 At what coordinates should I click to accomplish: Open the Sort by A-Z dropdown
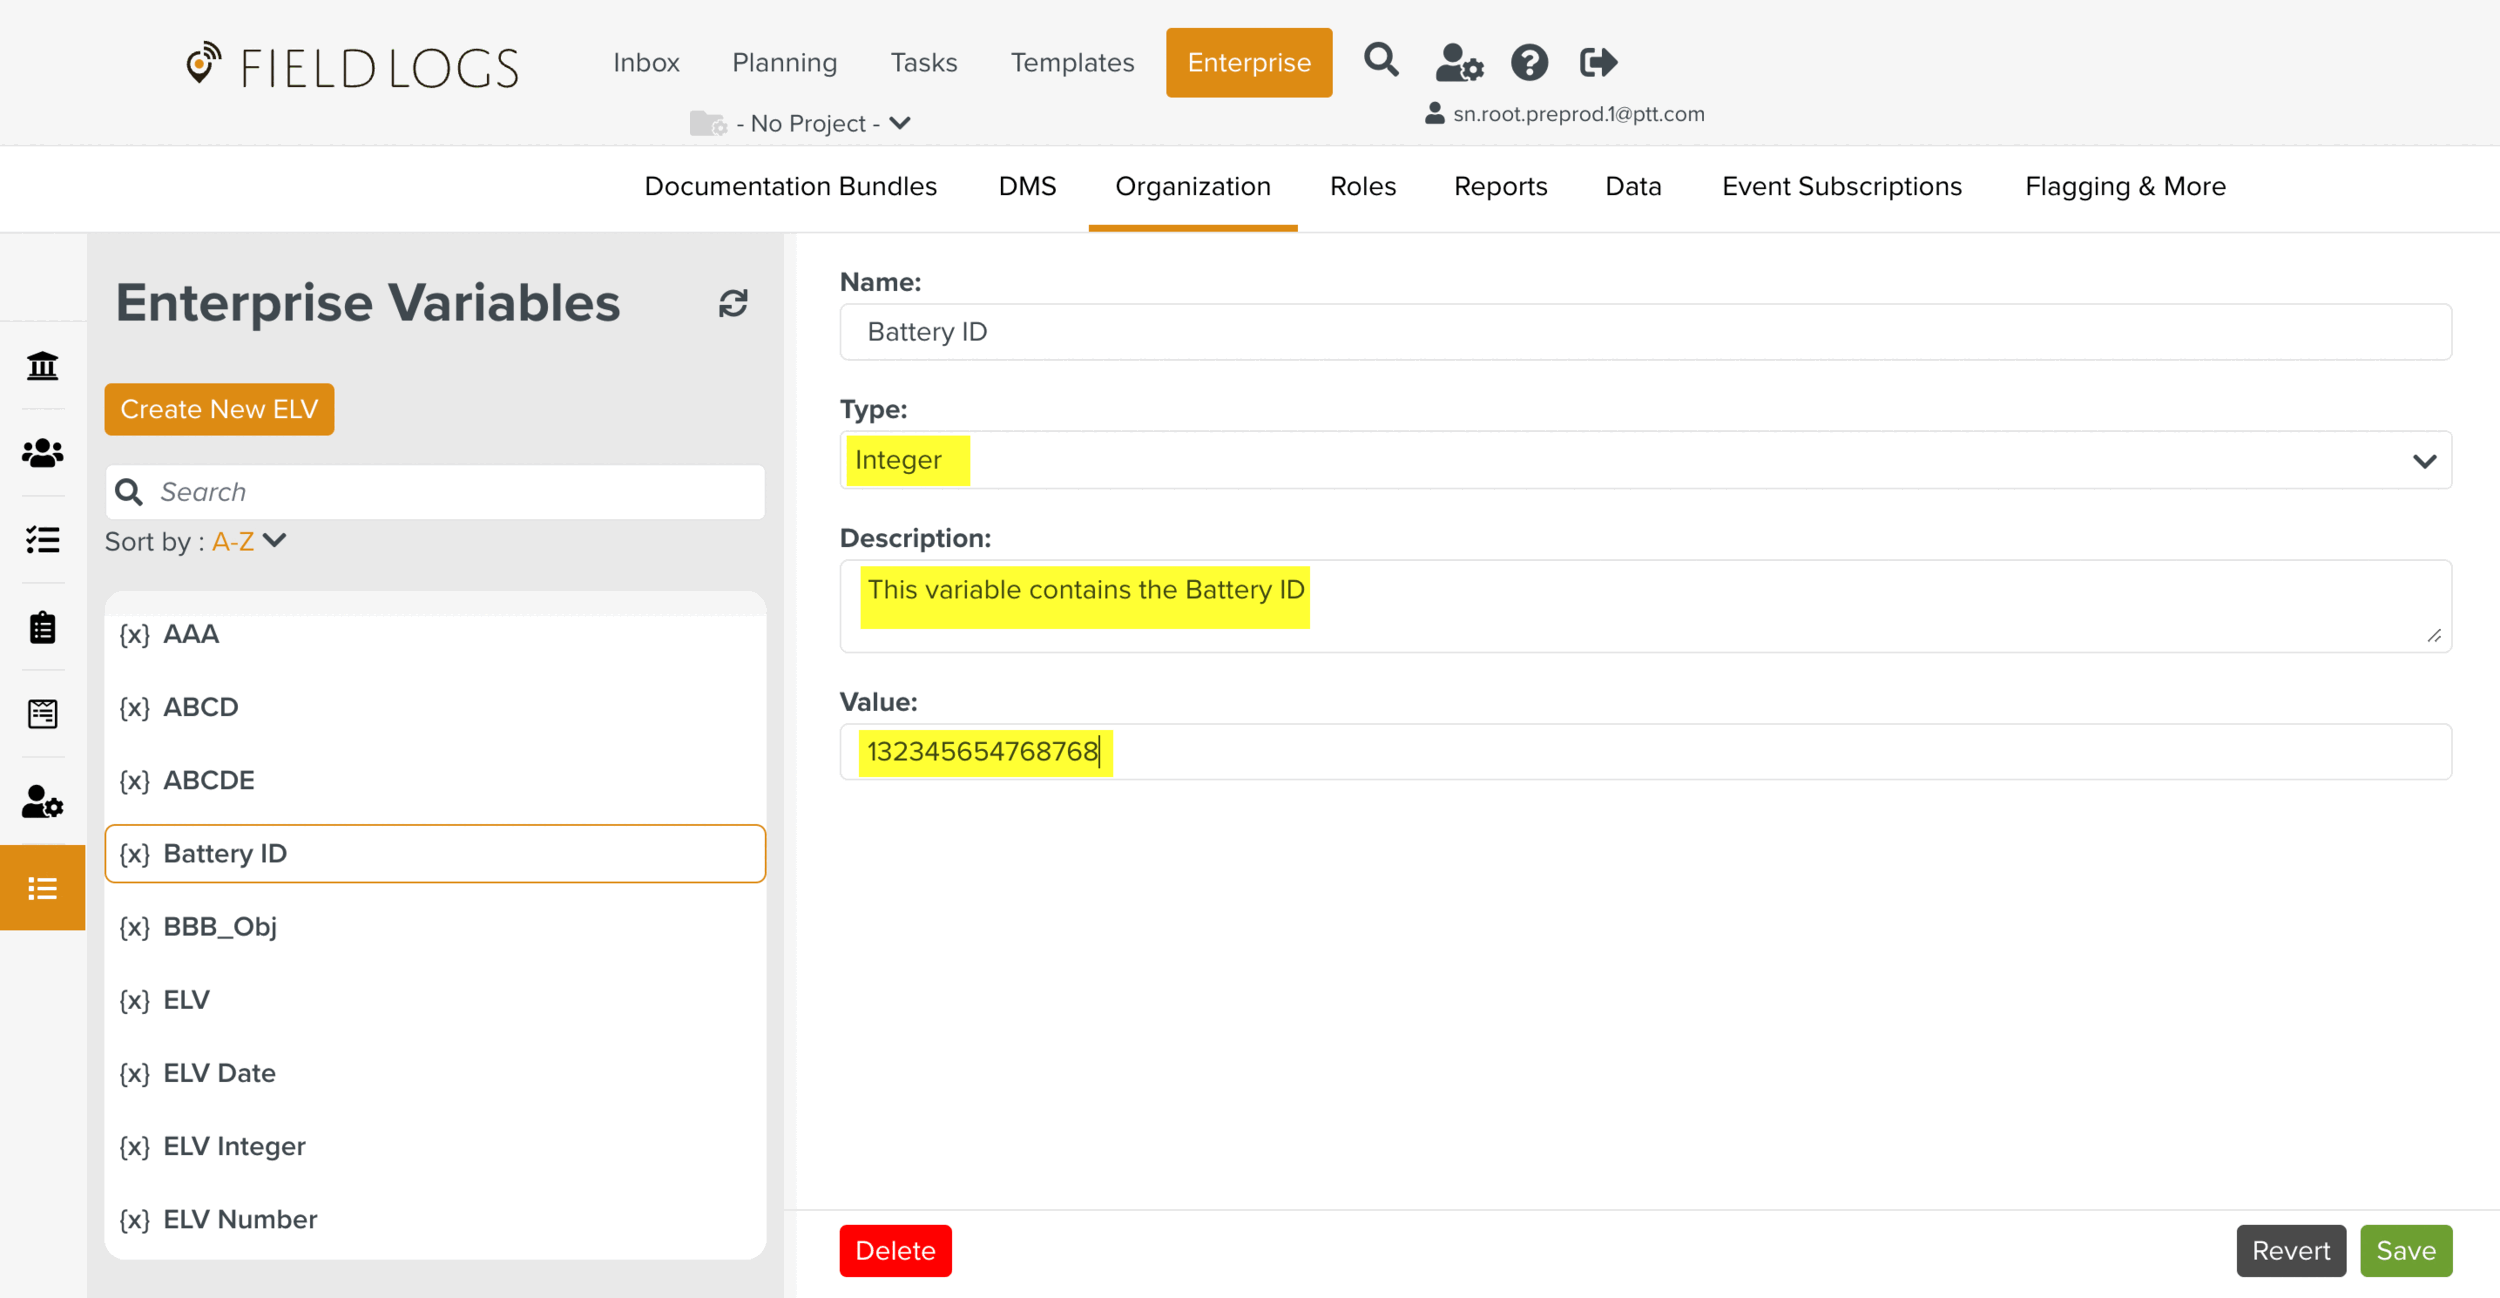(249, 541)
